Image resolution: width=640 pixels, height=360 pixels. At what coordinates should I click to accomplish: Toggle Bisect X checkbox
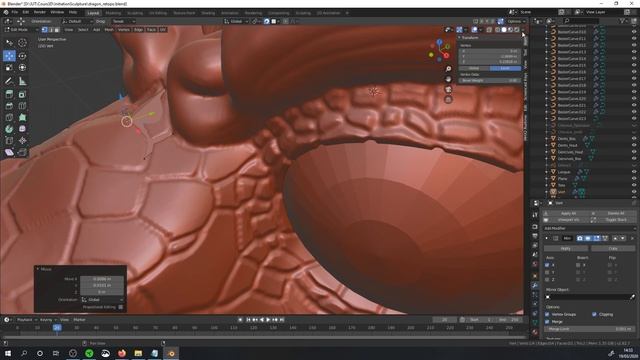coord(578,265)
